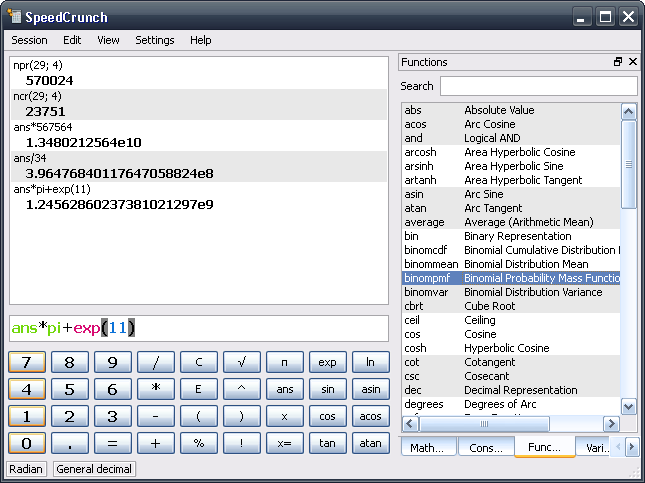Screen dimensions: 645x483
Task: Click the functions list horizontal scrollbar thumb
Action: click(x=484, y=423)
